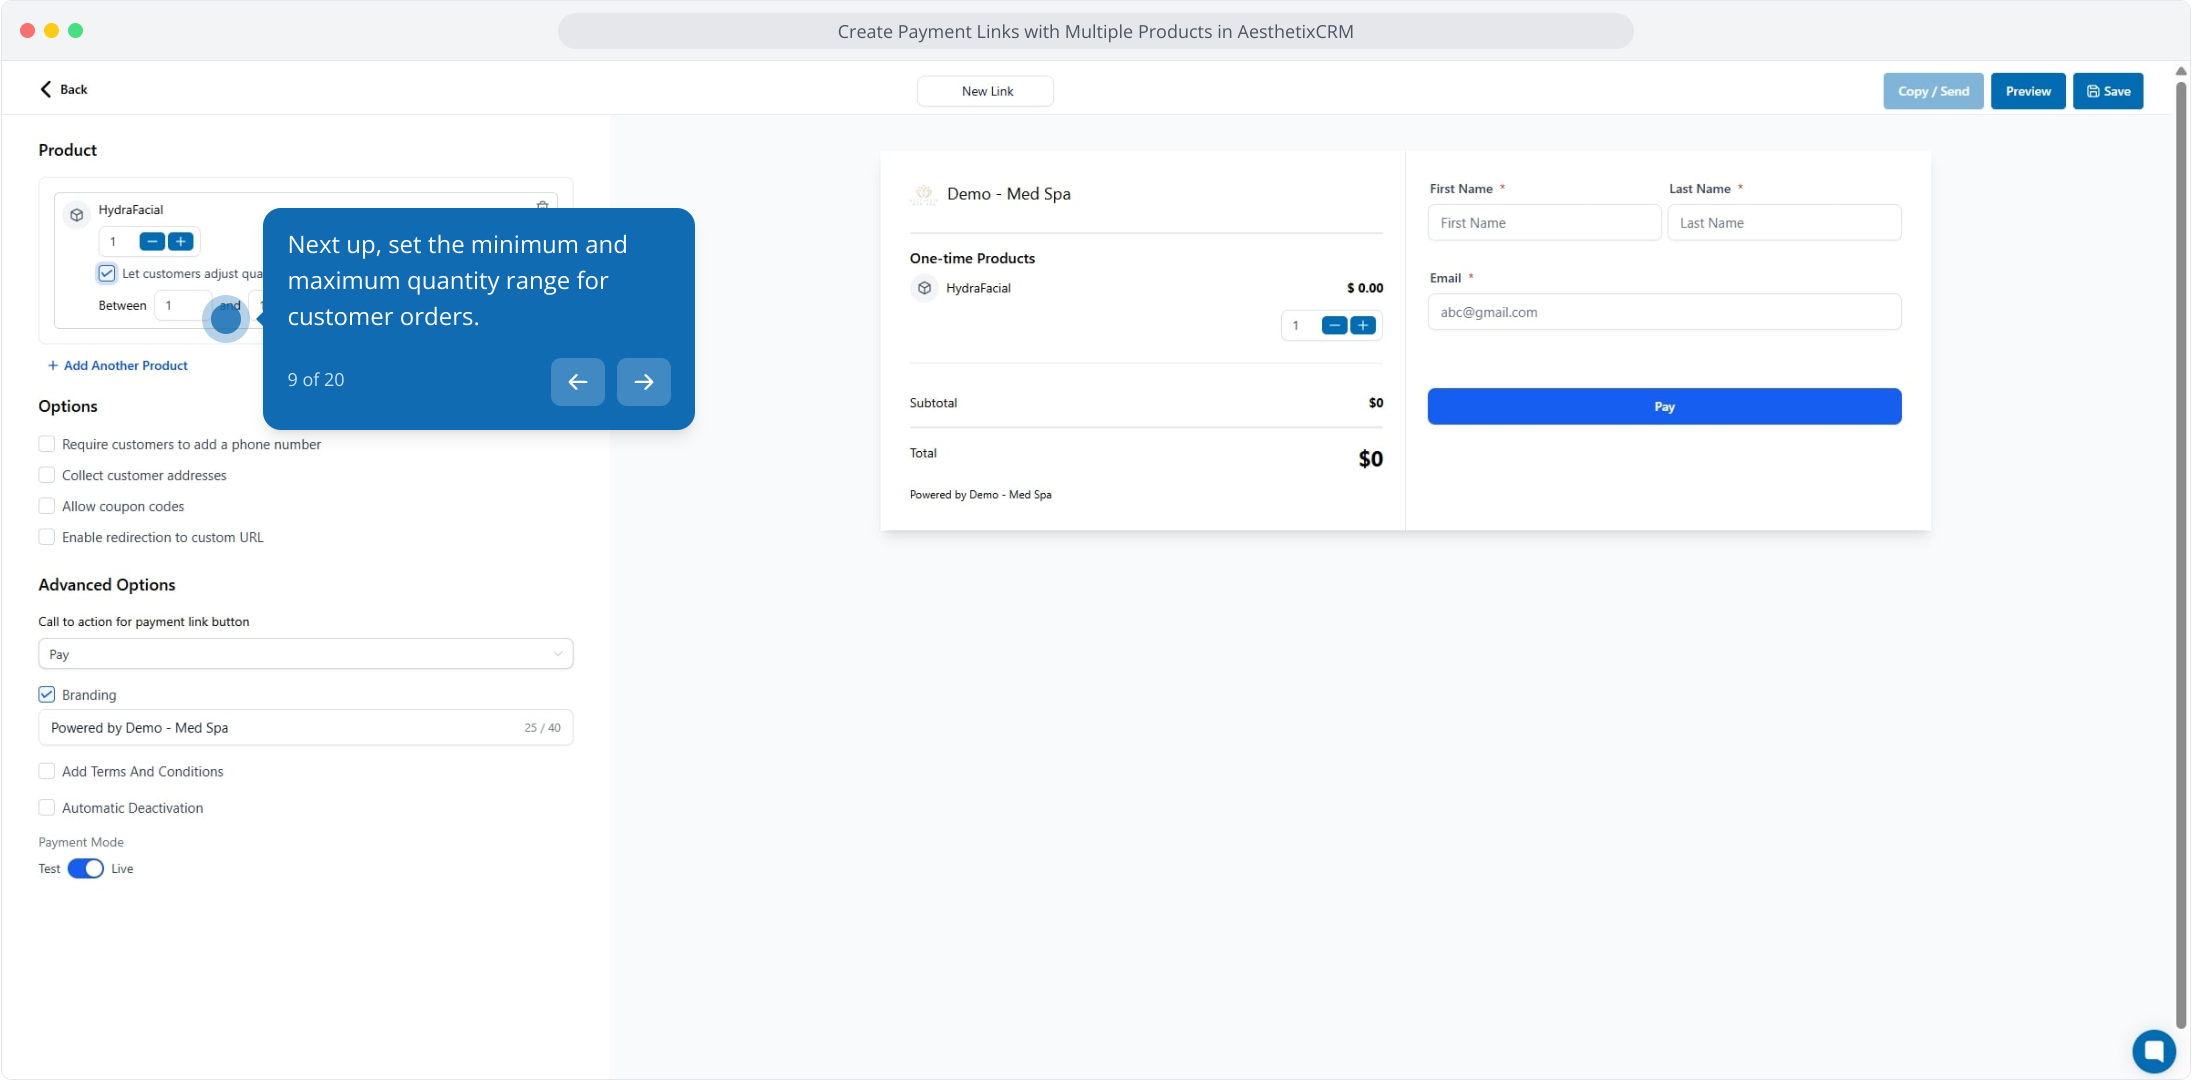
Task: Go to previous tour step arrow
Action: coord(577,381)
